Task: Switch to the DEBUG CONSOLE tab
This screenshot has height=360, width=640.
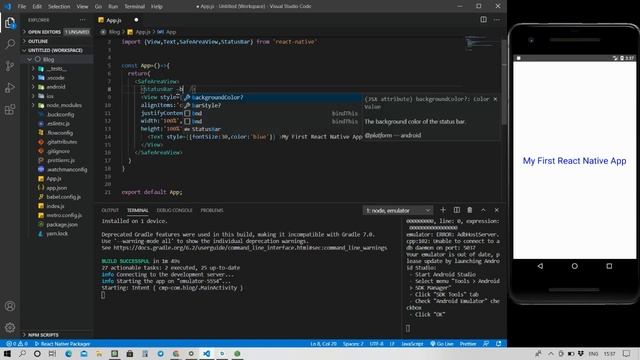Action: coord(174,210)
